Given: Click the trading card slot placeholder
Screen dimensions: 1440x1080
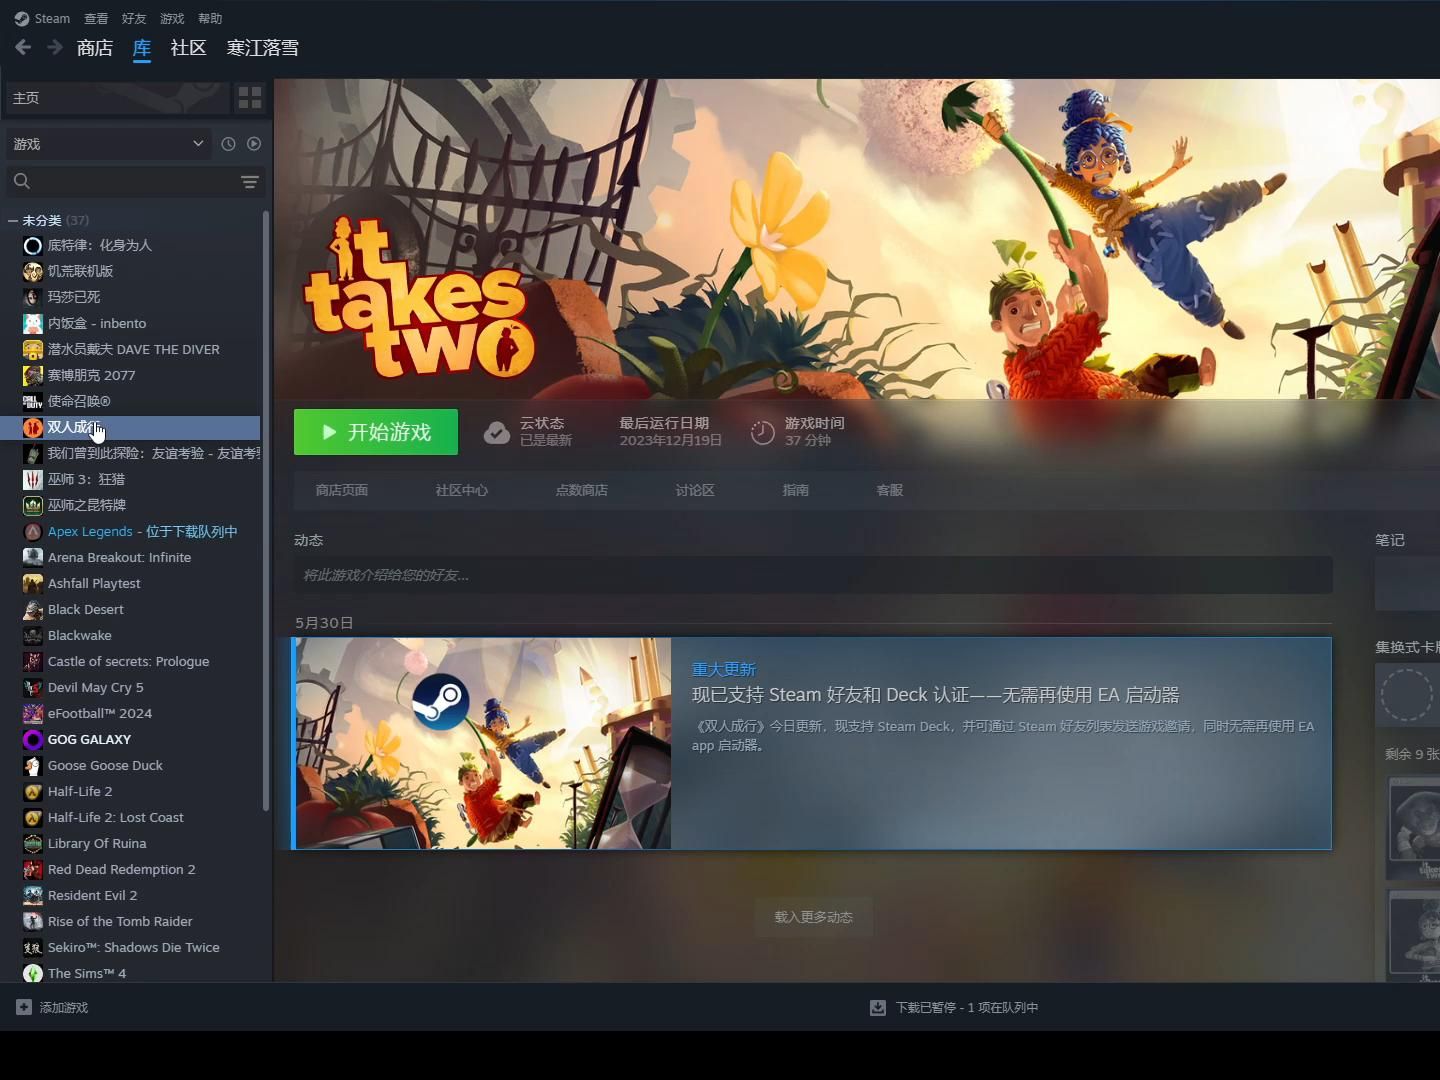Looking at the screenshot, I should click(1407, 693).
